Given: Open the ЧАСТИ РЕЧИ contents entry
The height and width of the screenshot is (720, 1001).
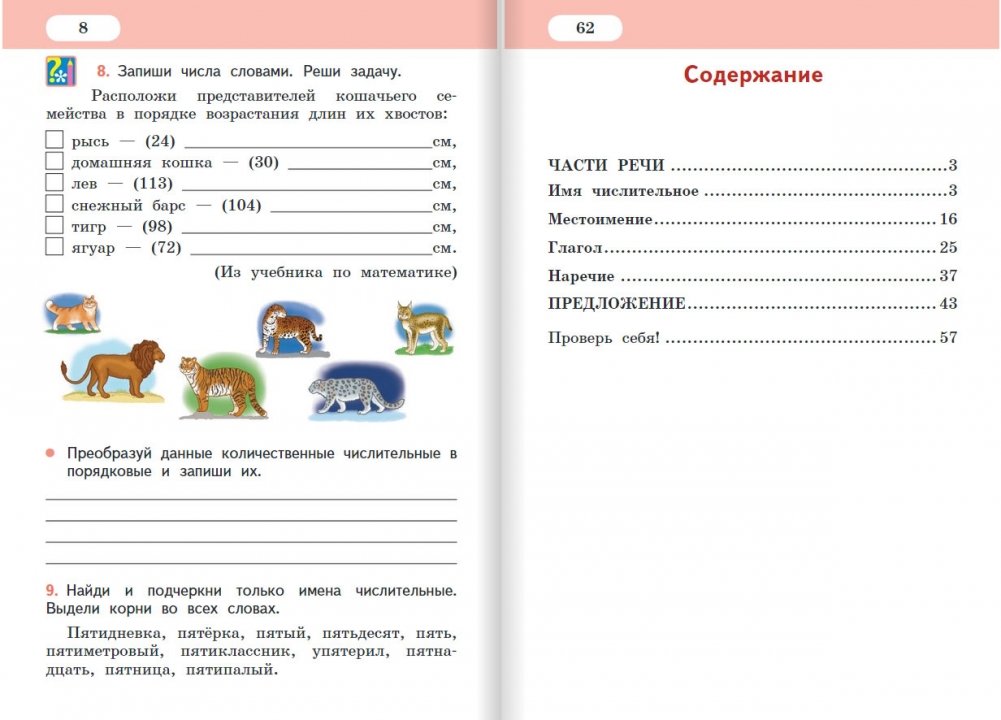Looking at the screenshot, I should pos(606,166).
